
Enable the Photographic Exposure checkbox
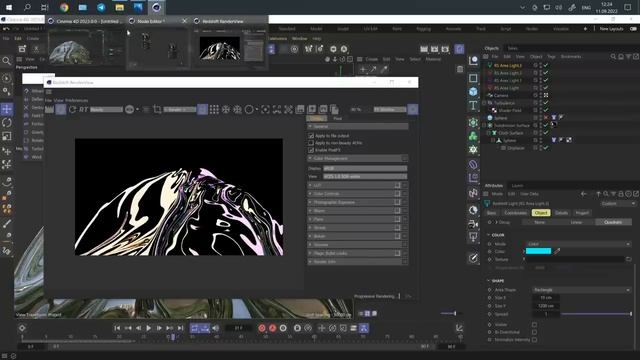tap(397, 202)
